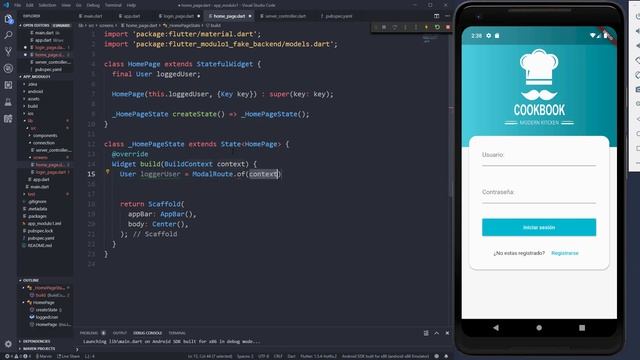640x360 pixels.
Task: Open the File menu
Action: [18, 5]
